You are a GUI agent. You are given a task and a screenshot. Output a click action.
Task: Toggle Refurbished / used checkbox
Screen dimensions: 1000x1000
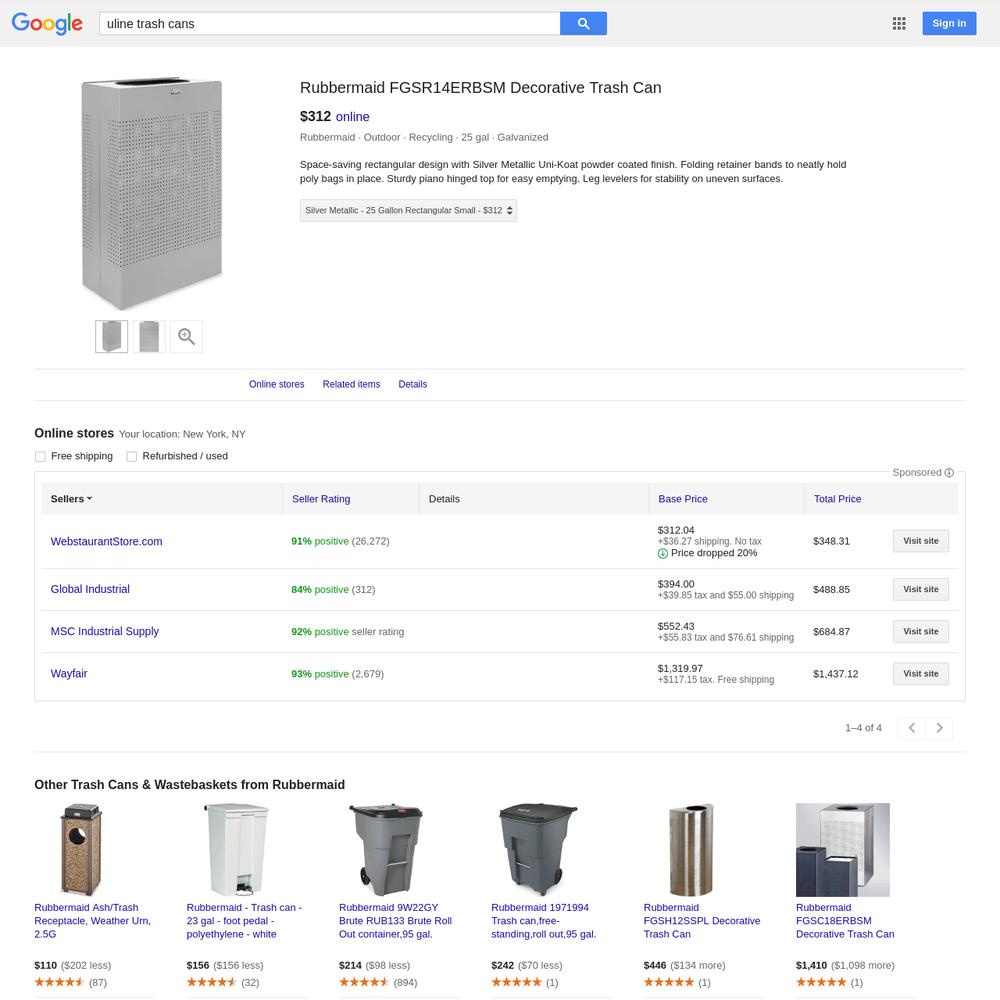131,457
